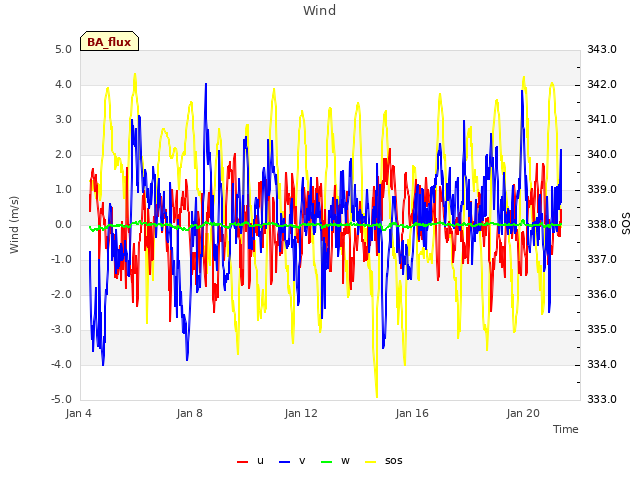Image resolution: width=640 pixels, height=480 pixels.
Task: Select the red u legend swatch
Action: (x=242, y=462)
